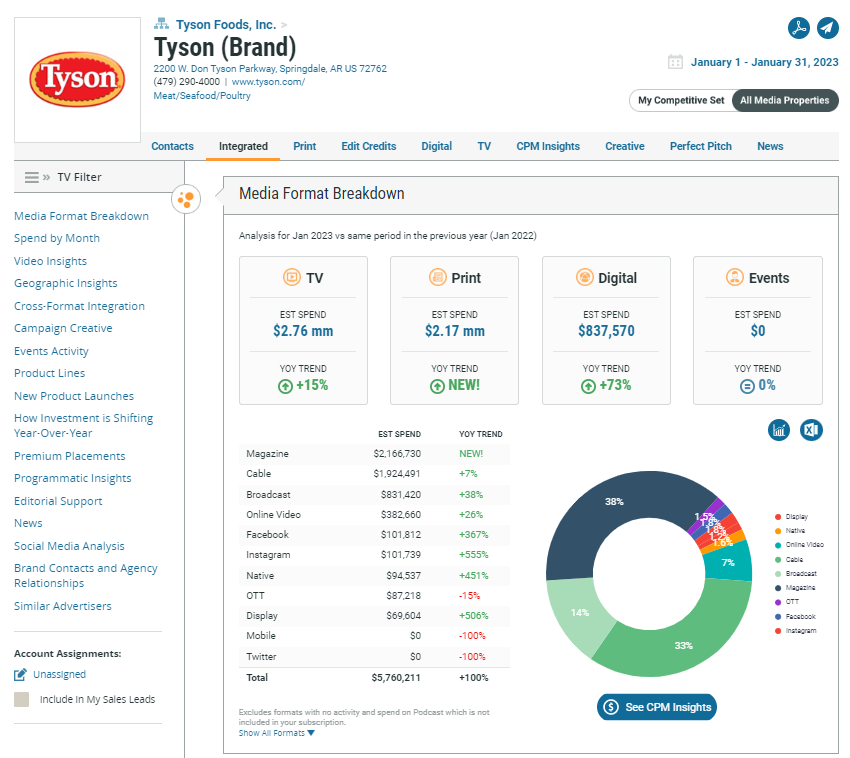Jump to Programmatic Insights section
Image resolution: width=850 pixels, height=758 pixels.
pyautogui.click(x=73, y=478)
